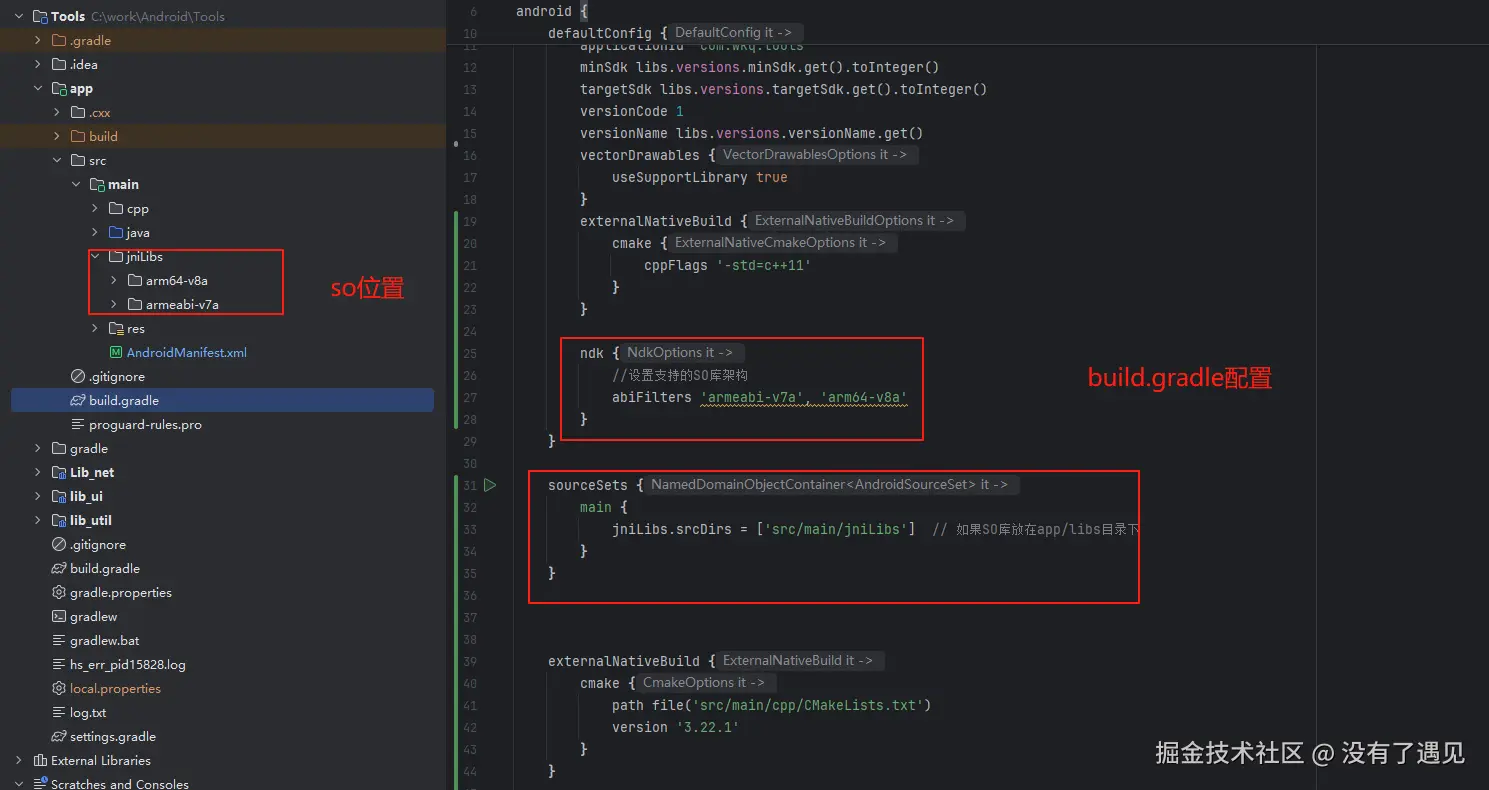Collapse the main folder chevron

(x=76, y=184)
